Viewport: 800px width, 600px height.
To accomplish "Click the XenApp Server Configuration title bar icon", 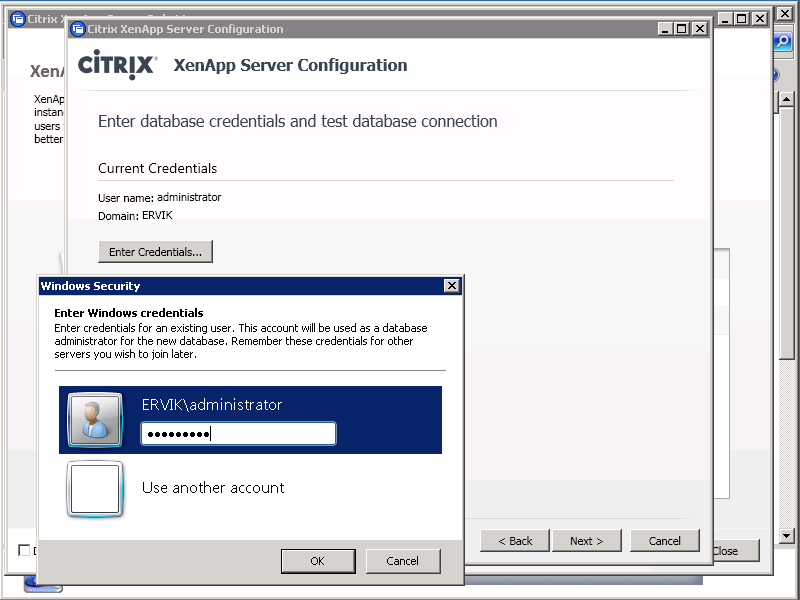I will [78, 29].
